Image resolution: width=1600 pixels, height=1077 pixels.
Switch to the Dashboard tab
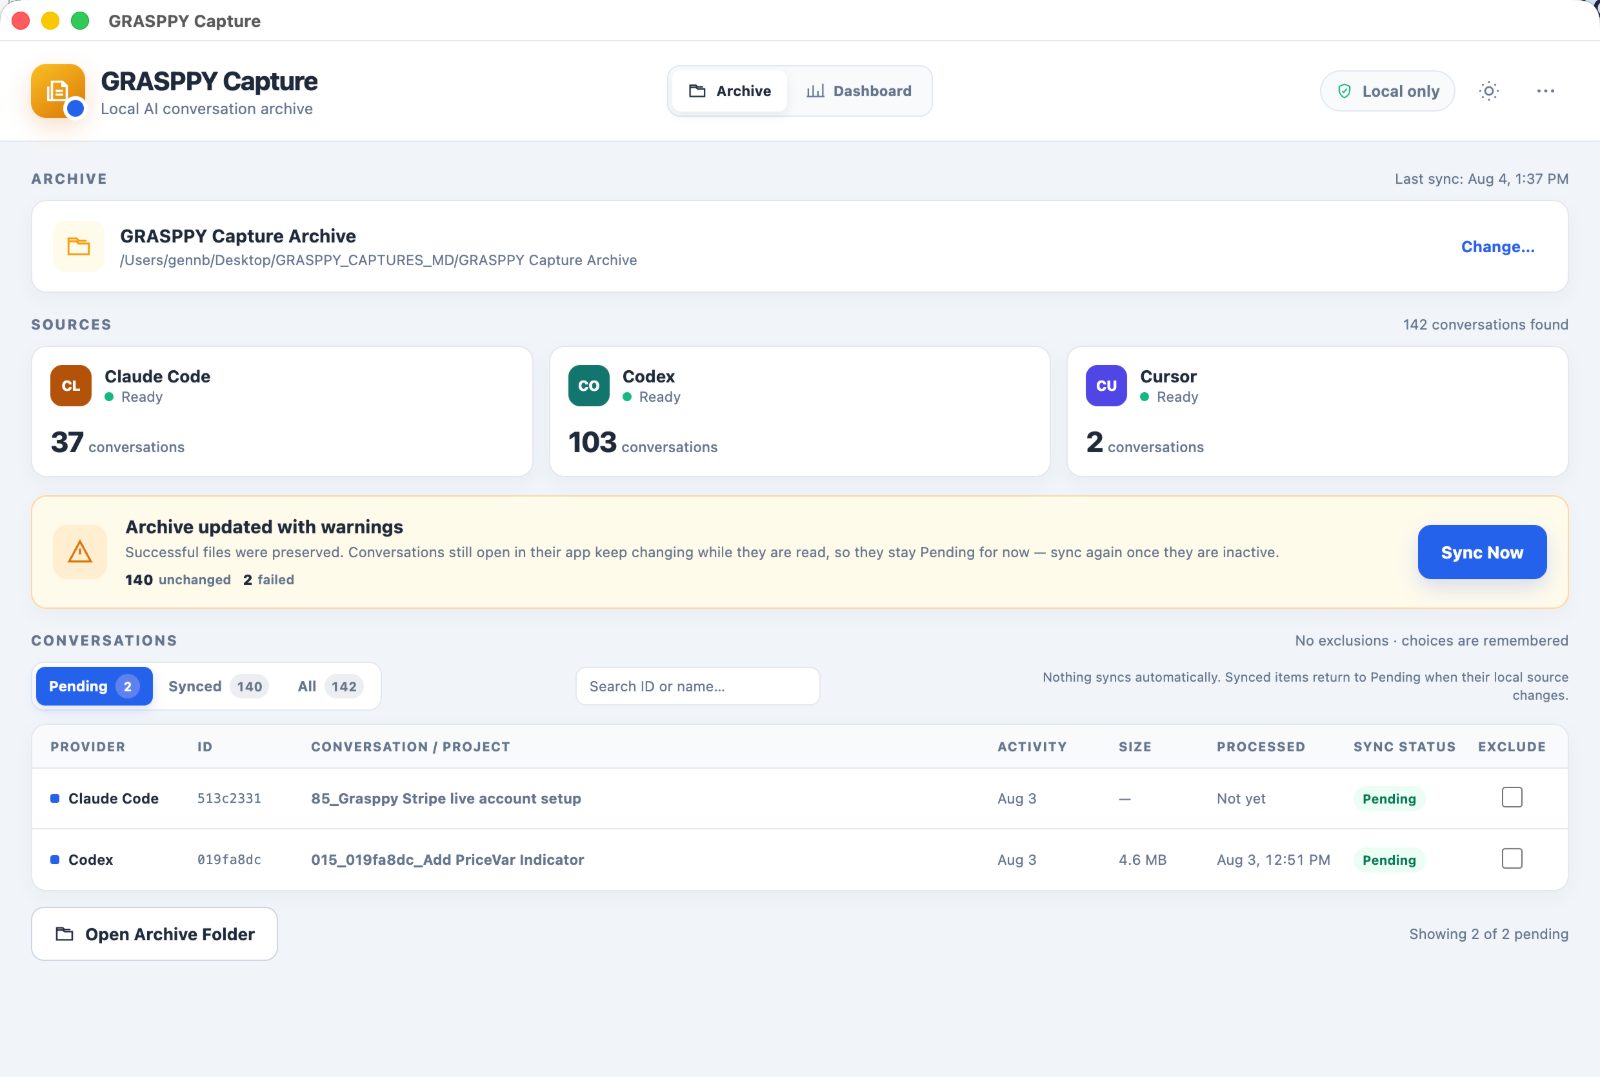[859, 91]
